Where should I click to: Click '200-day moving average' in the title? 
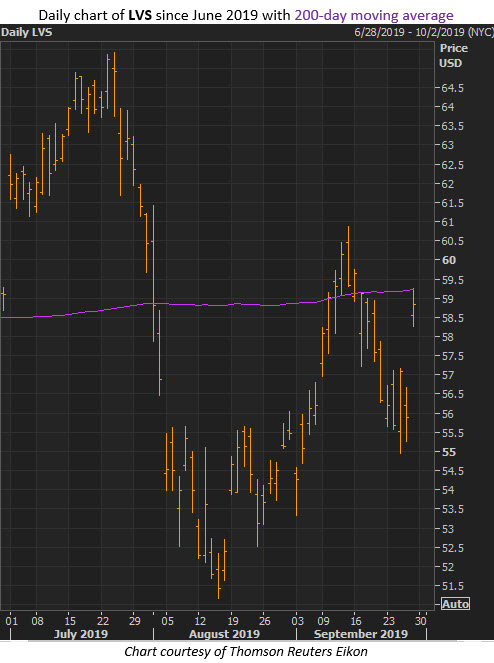click(x=374, y=15)
